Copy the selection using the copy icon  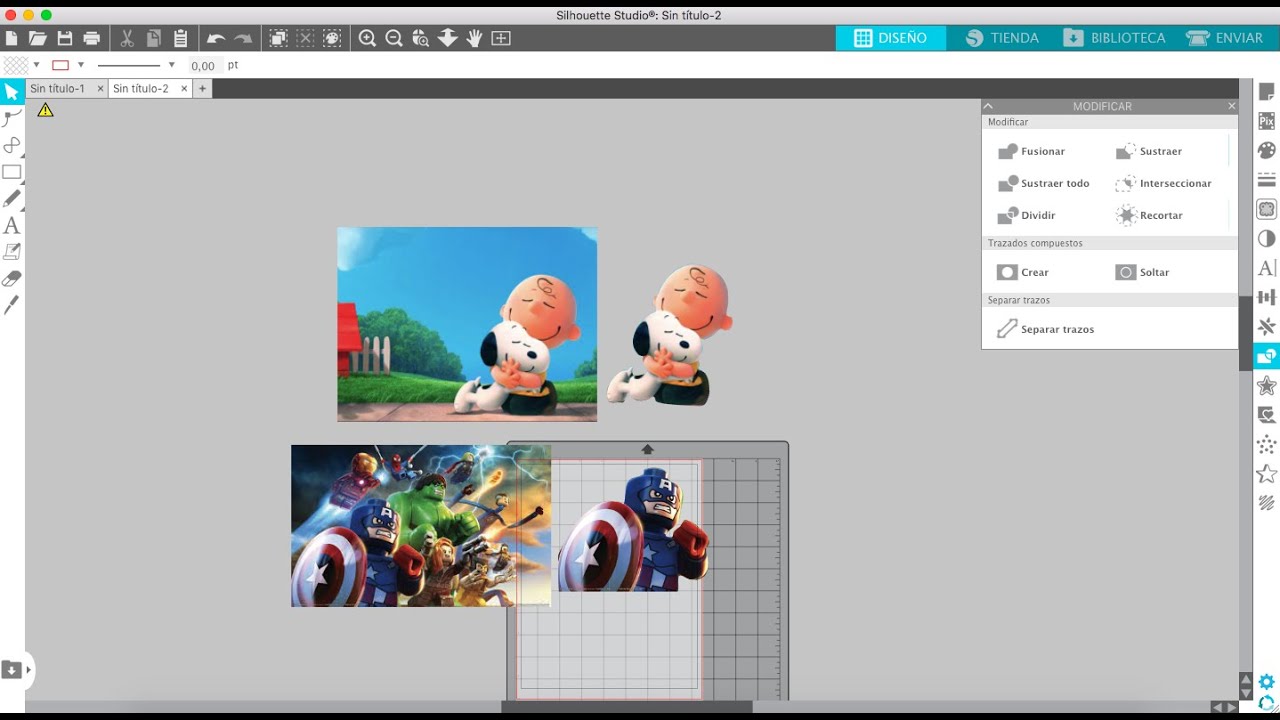[x=154, y=38]
